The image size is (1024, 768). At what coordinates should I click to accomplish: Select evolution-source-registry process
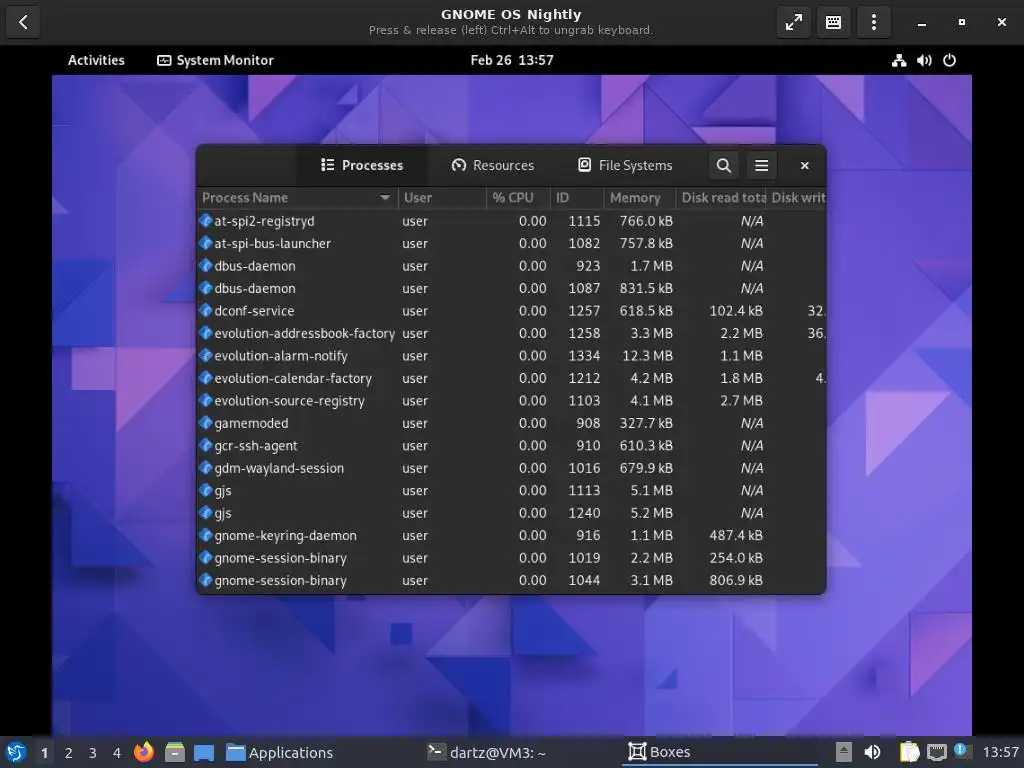511,400
